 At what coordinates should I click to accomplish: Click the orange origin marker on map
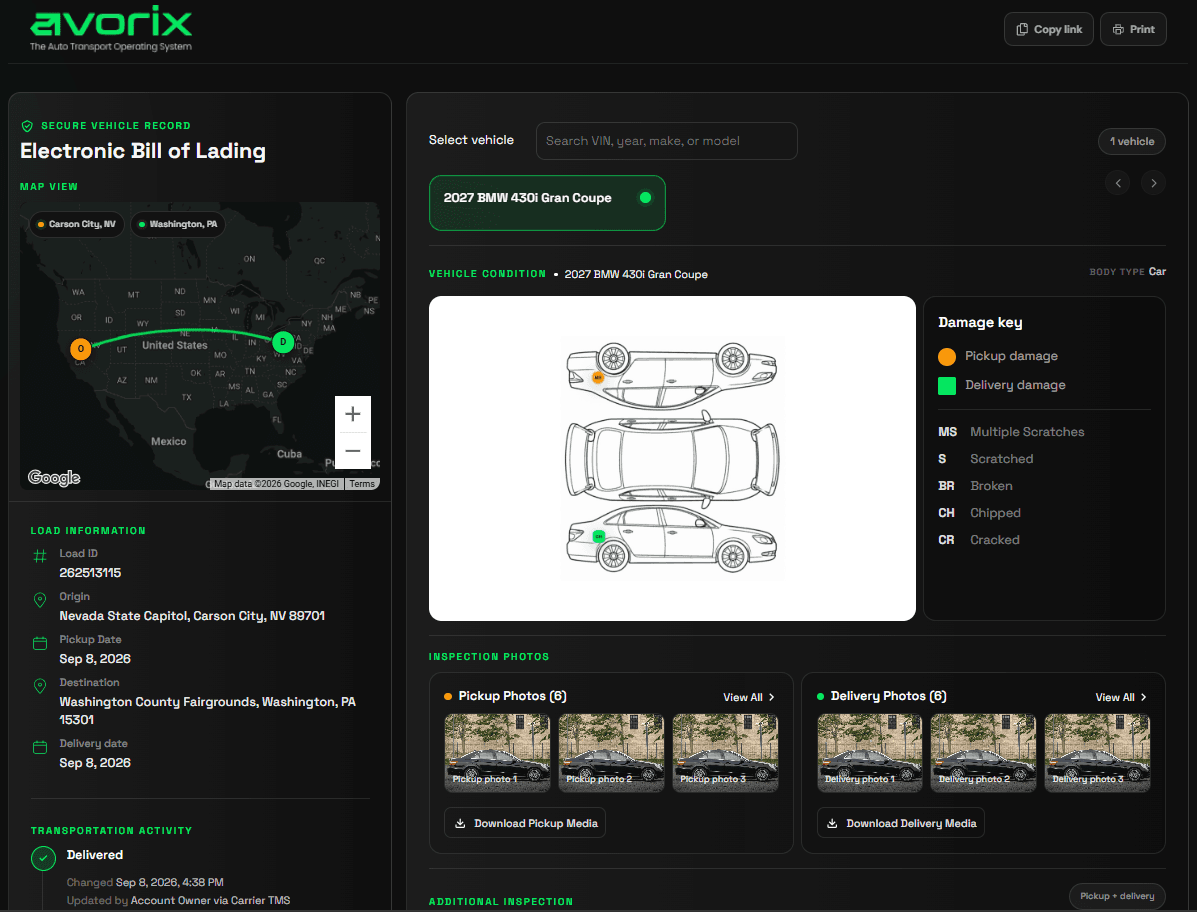click(80, 349)
